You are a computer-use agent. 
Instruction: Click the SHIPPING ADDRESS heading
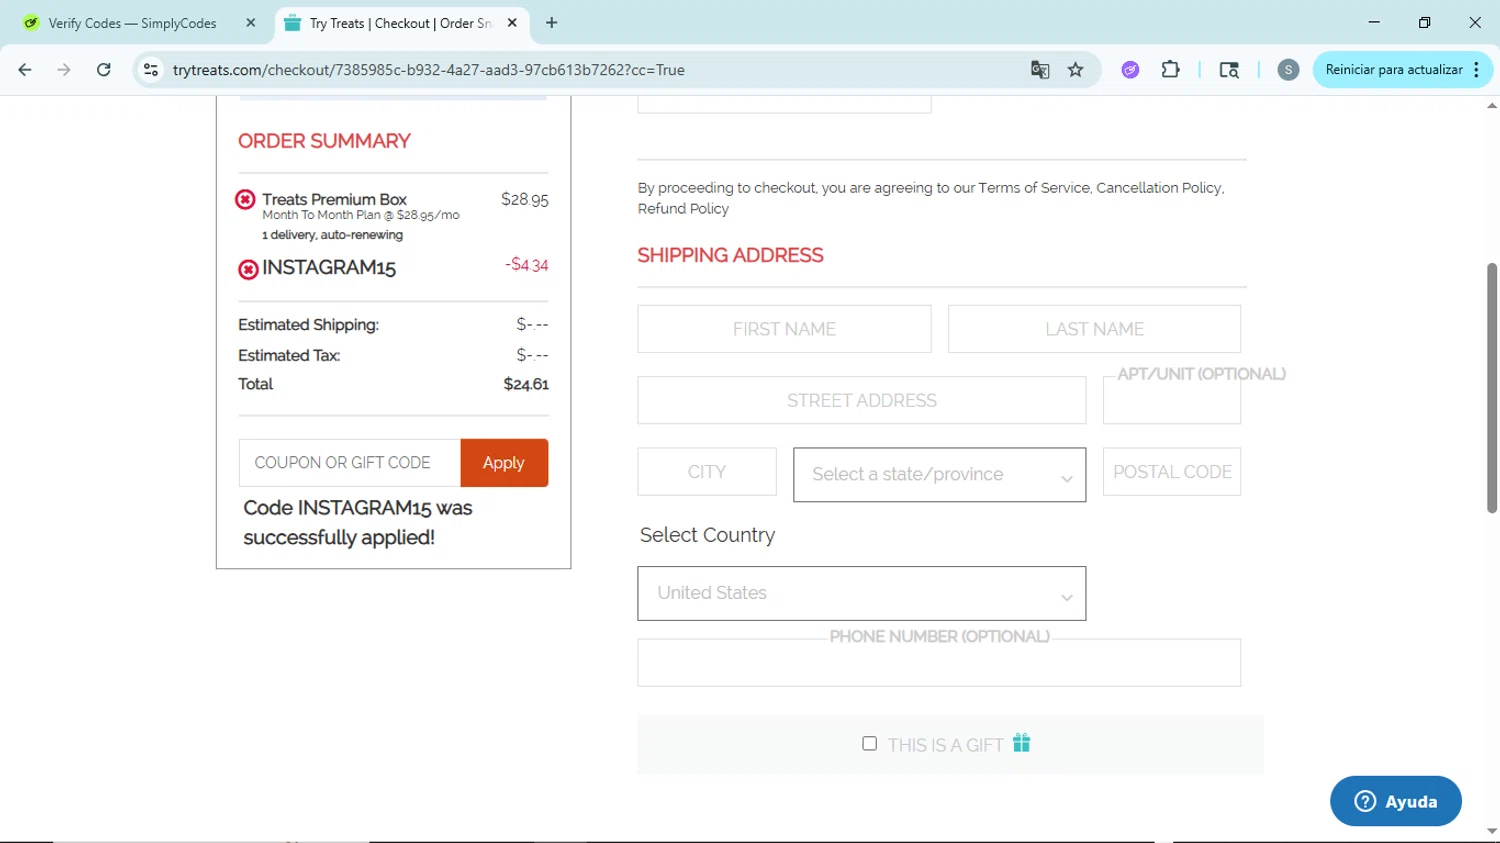(x=730, y=255)
